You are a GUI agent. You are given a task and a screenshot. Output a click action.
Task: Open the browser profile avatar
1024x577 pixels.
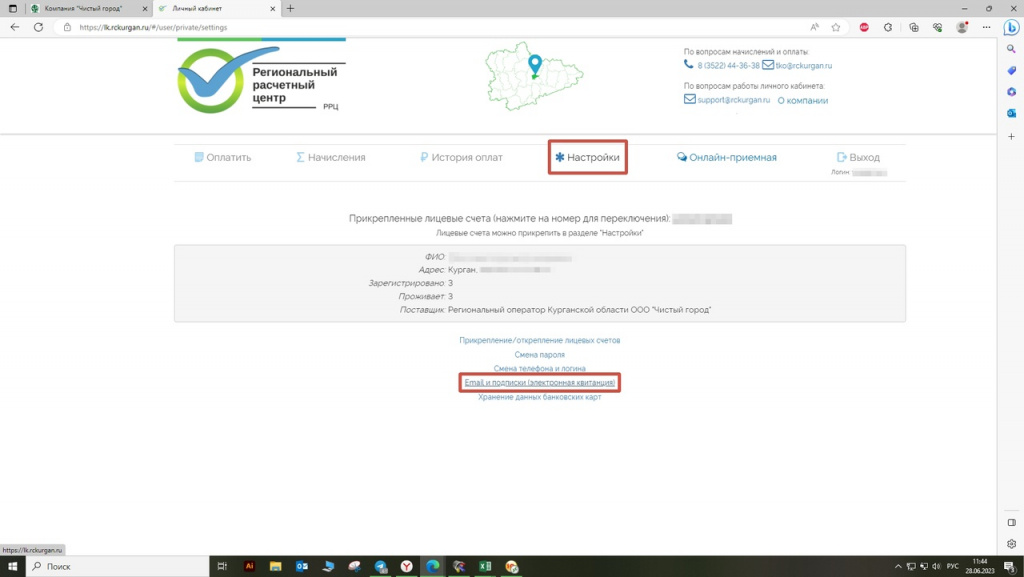point(962,27)
